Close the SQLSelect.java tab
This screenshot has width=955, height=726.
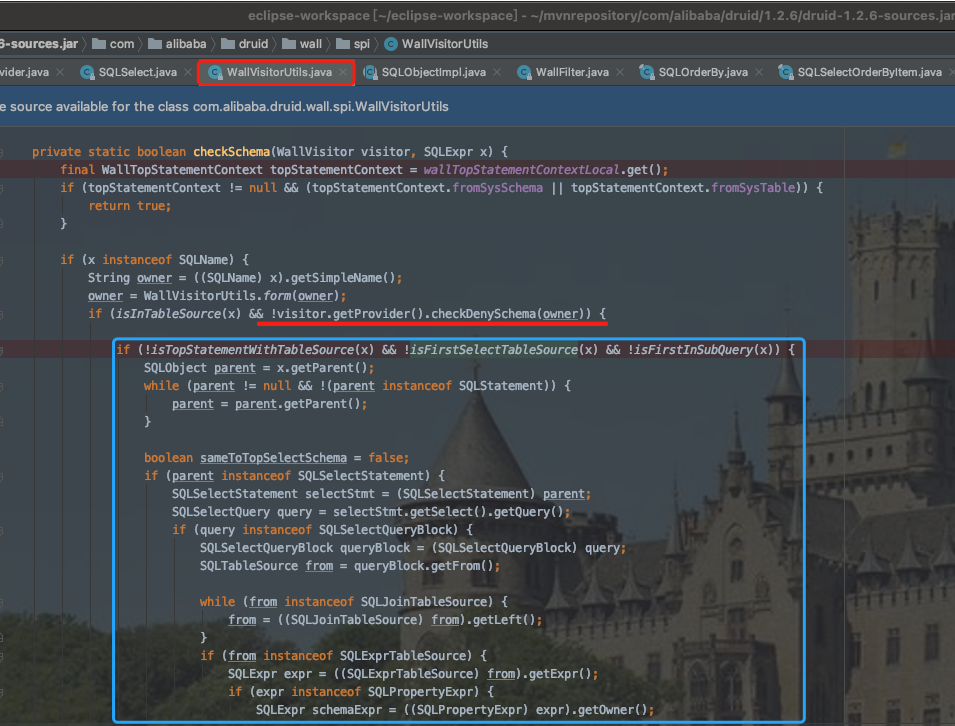pos(188,72)
